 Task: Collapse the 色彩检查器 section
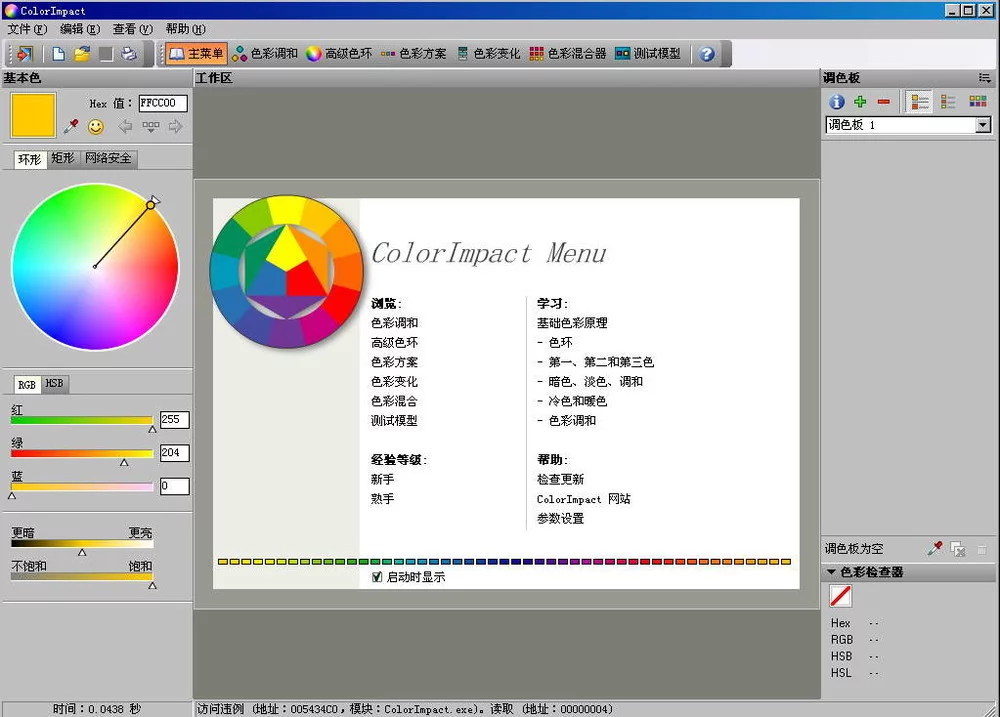831,572
